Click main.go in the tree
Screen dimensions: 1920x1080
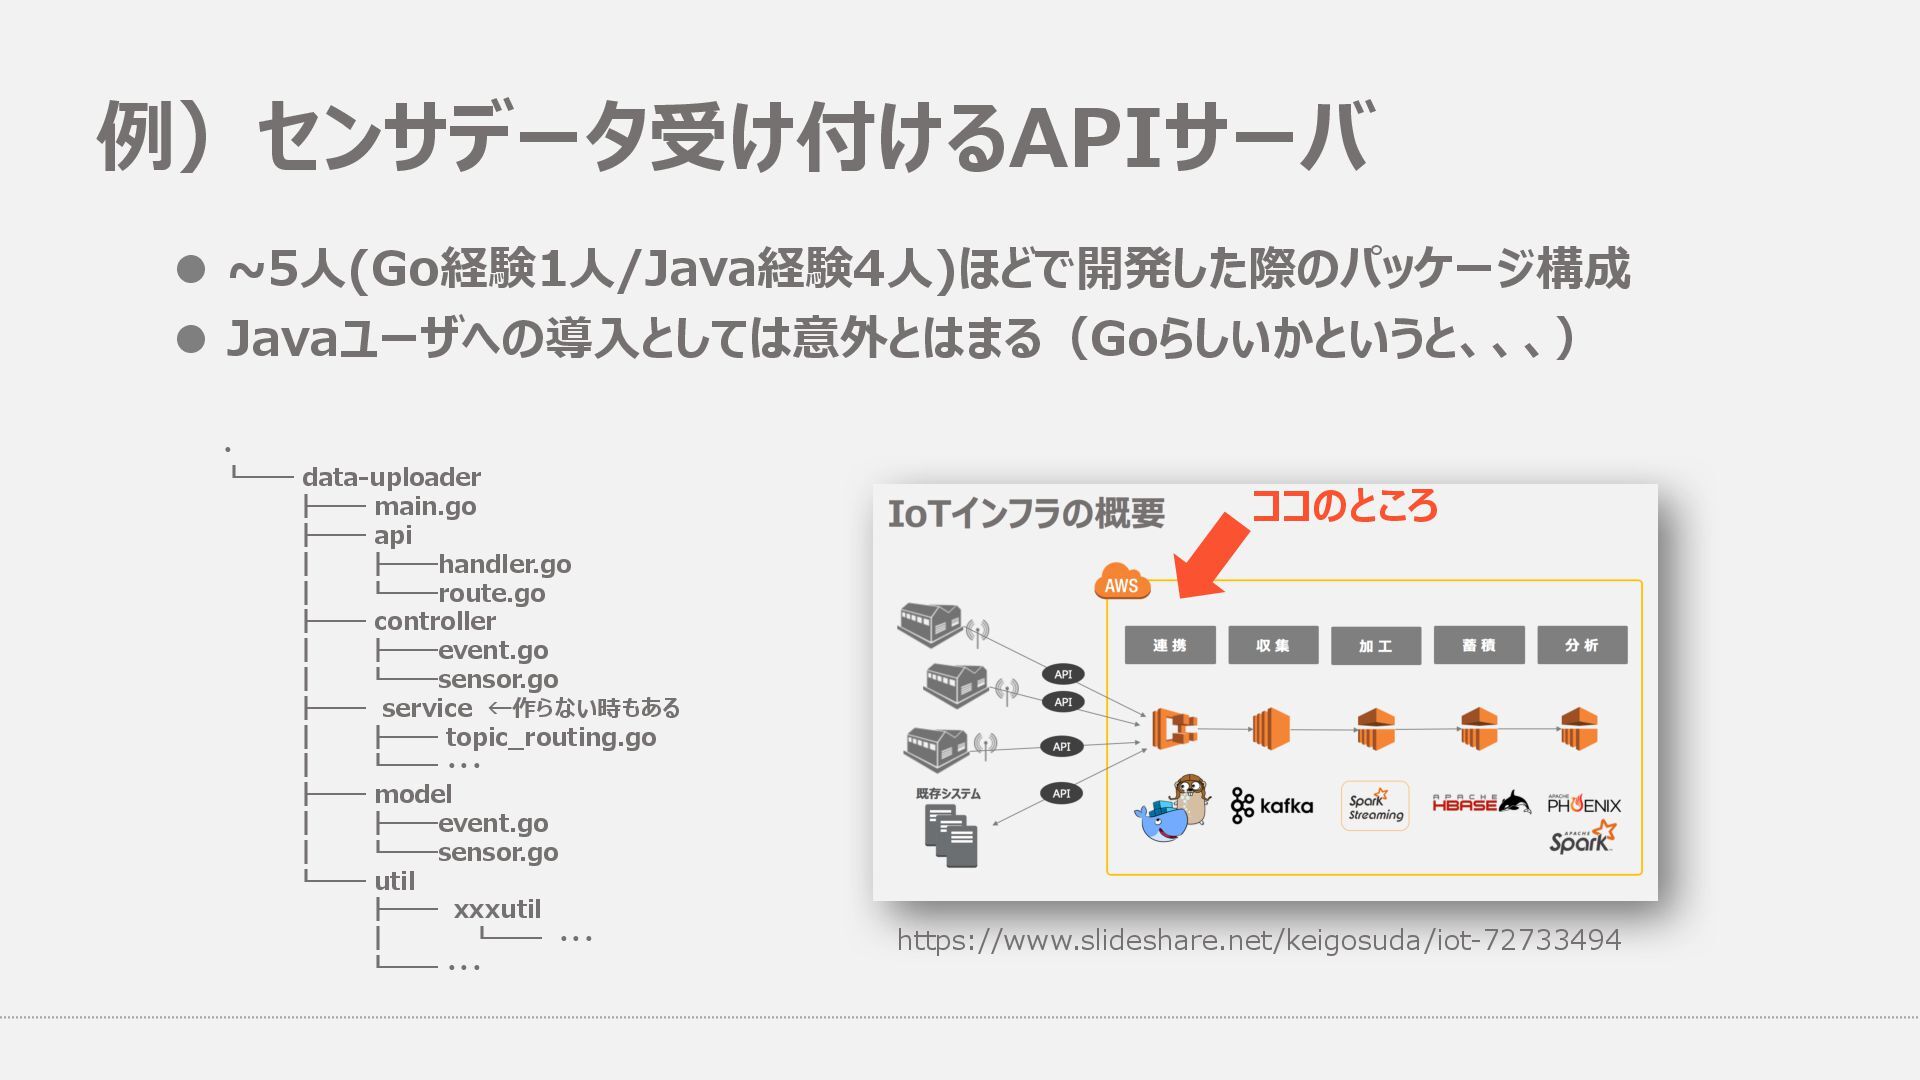click(x=425, y=506)
